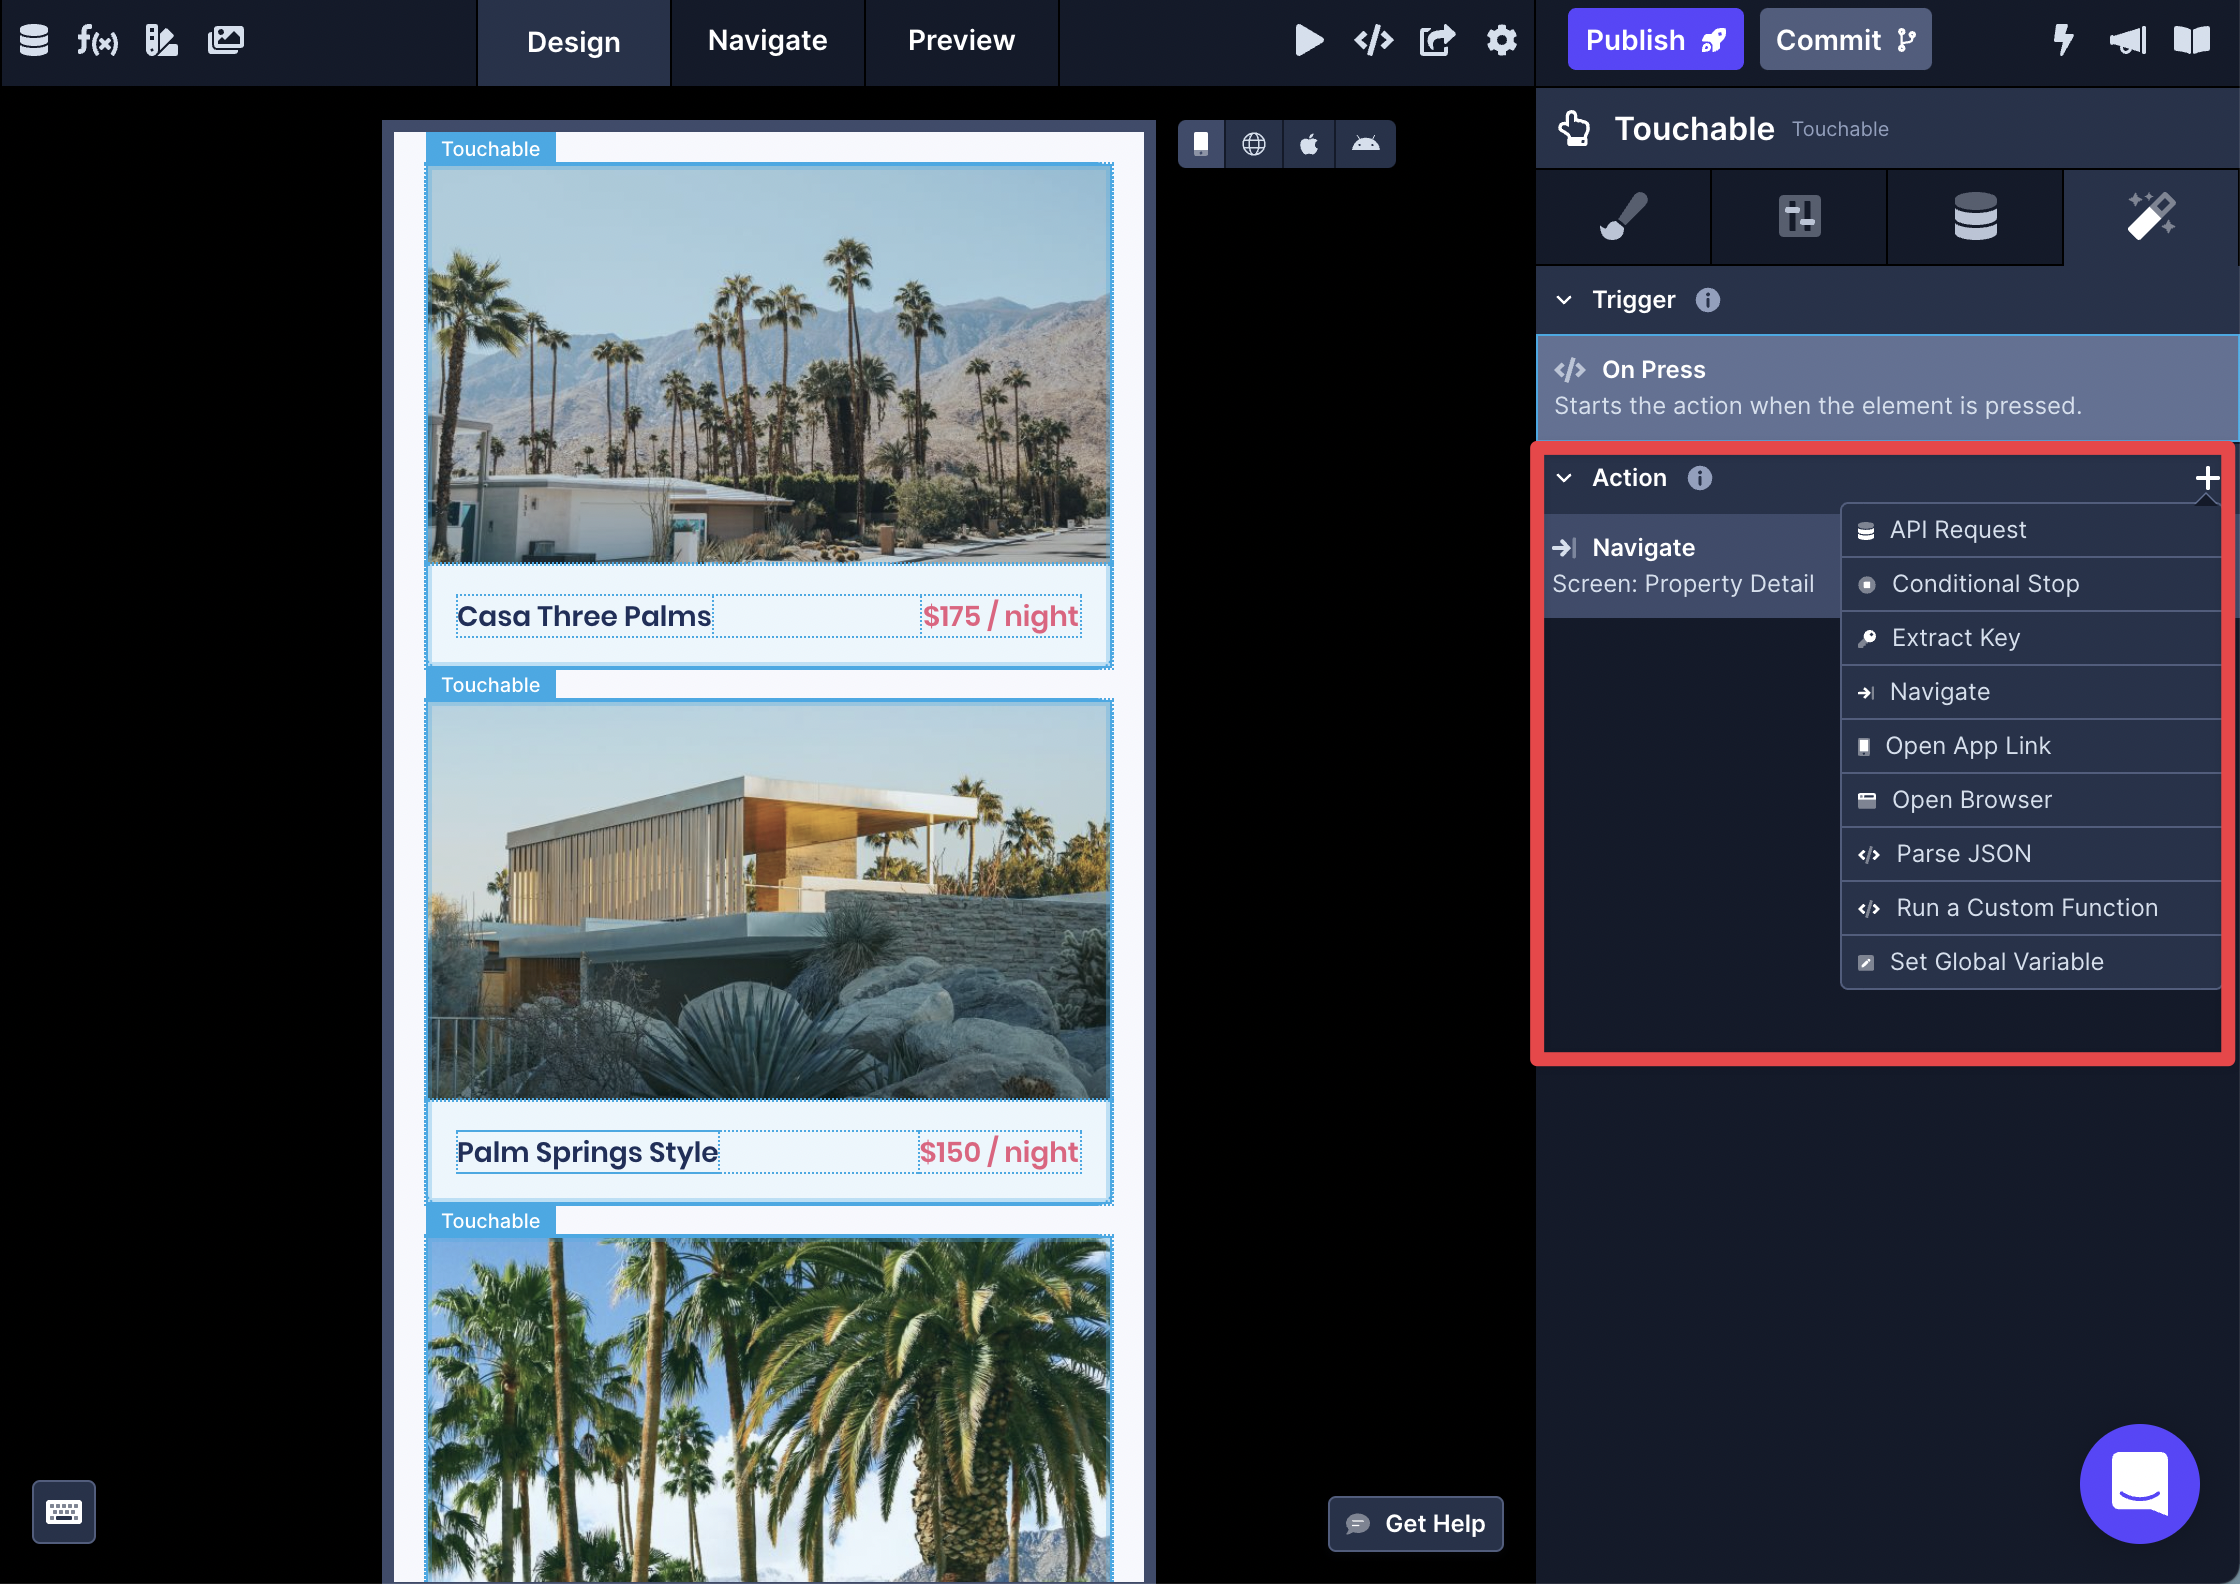The height and width of the screenshot is (1584, 2240).
Task: Select the phone device preview icon
Action: click(1201, 144)
